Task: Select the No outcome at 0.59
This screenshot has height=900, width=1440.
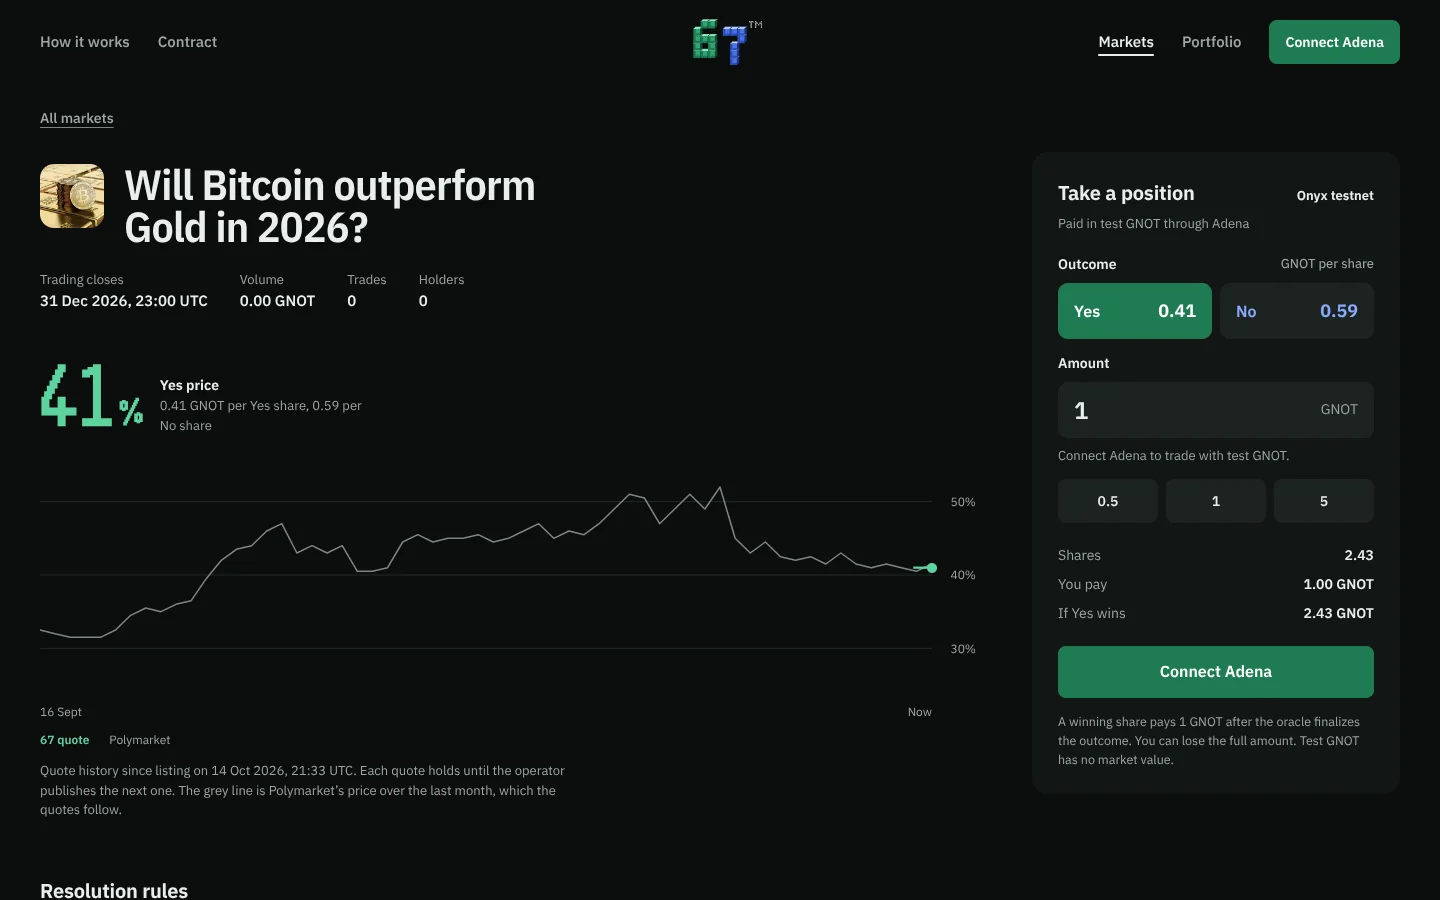Action: pos(1297,311)
